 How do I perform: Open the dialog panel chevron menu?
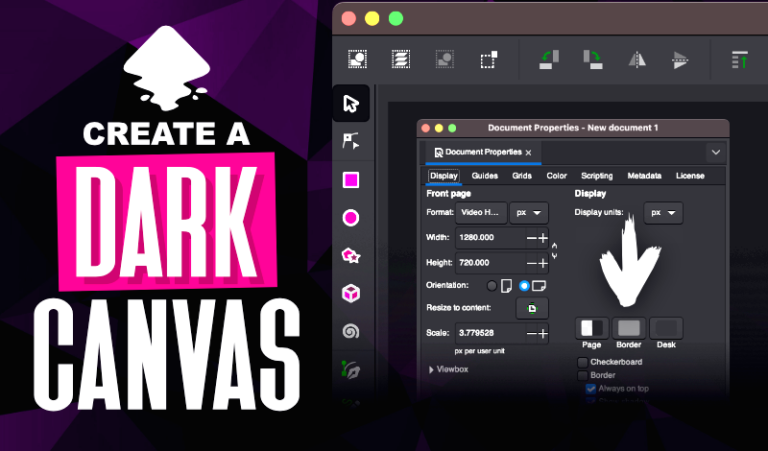[716, 152]
